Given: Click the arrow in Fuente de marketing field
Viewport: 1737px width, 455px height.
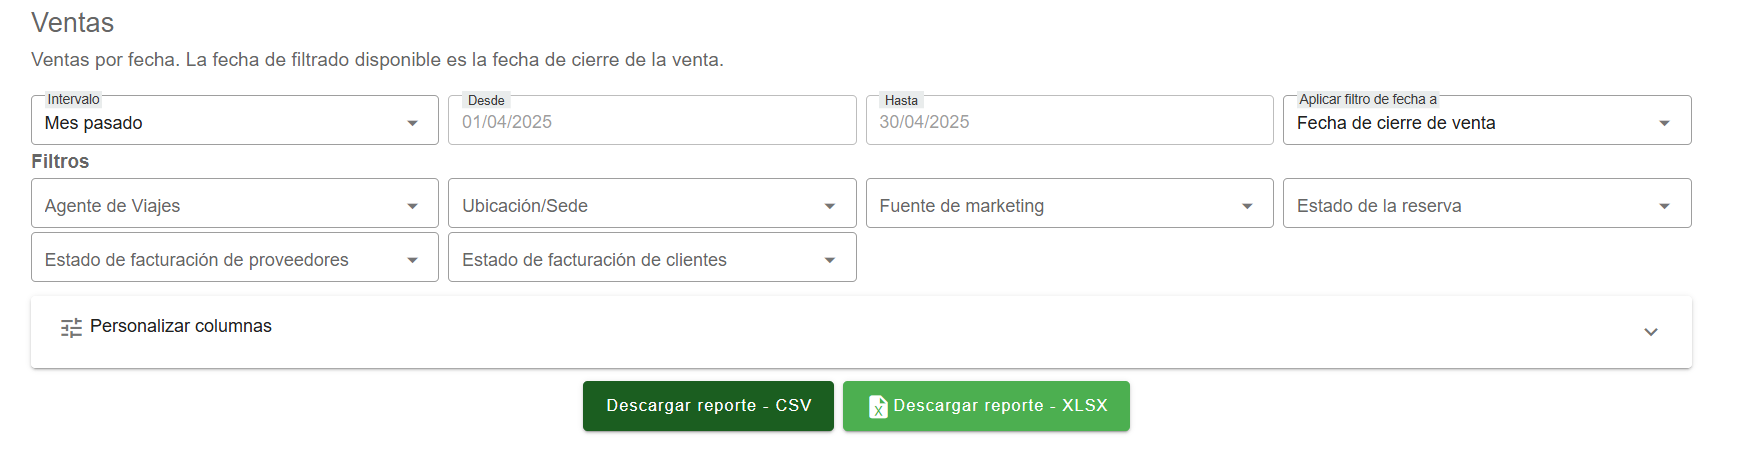Looking at the screenshot, I should [x=1247, y=206].
